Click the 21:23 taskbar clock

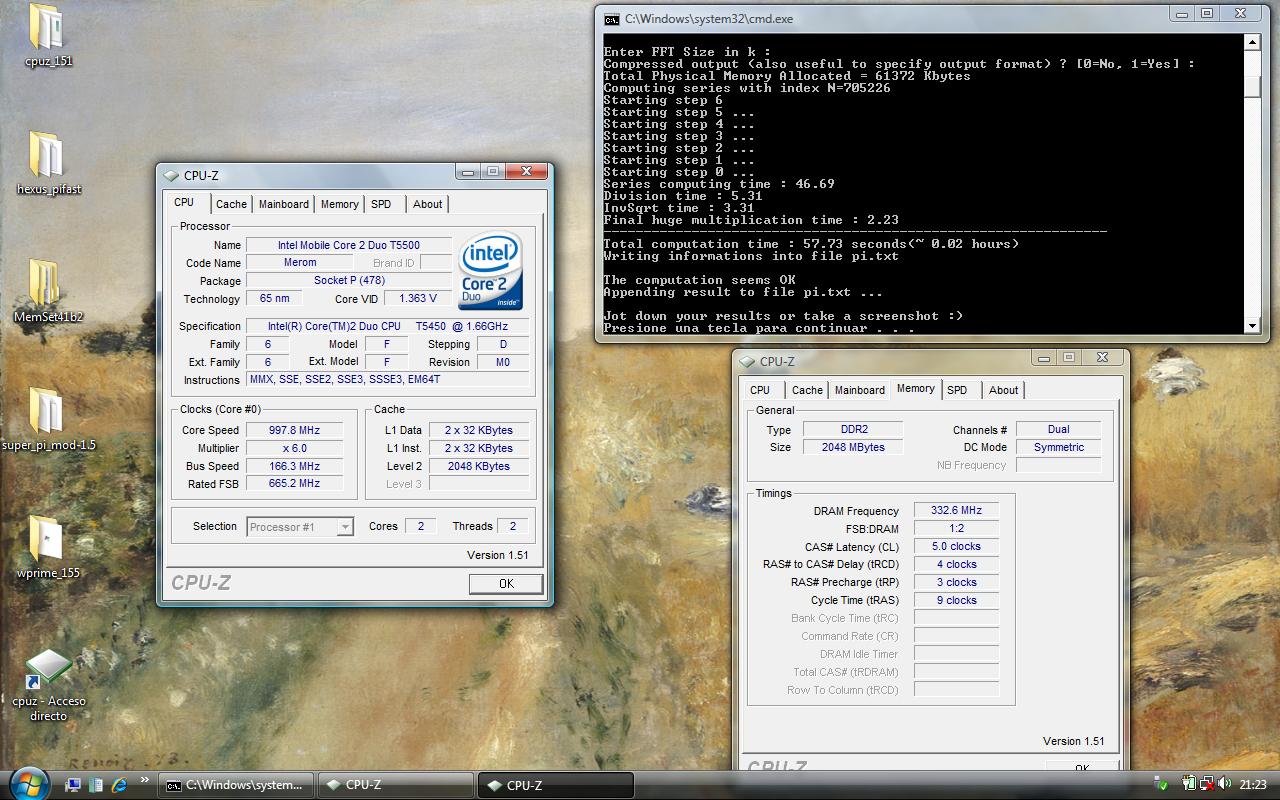click(x=1252, y=785)
